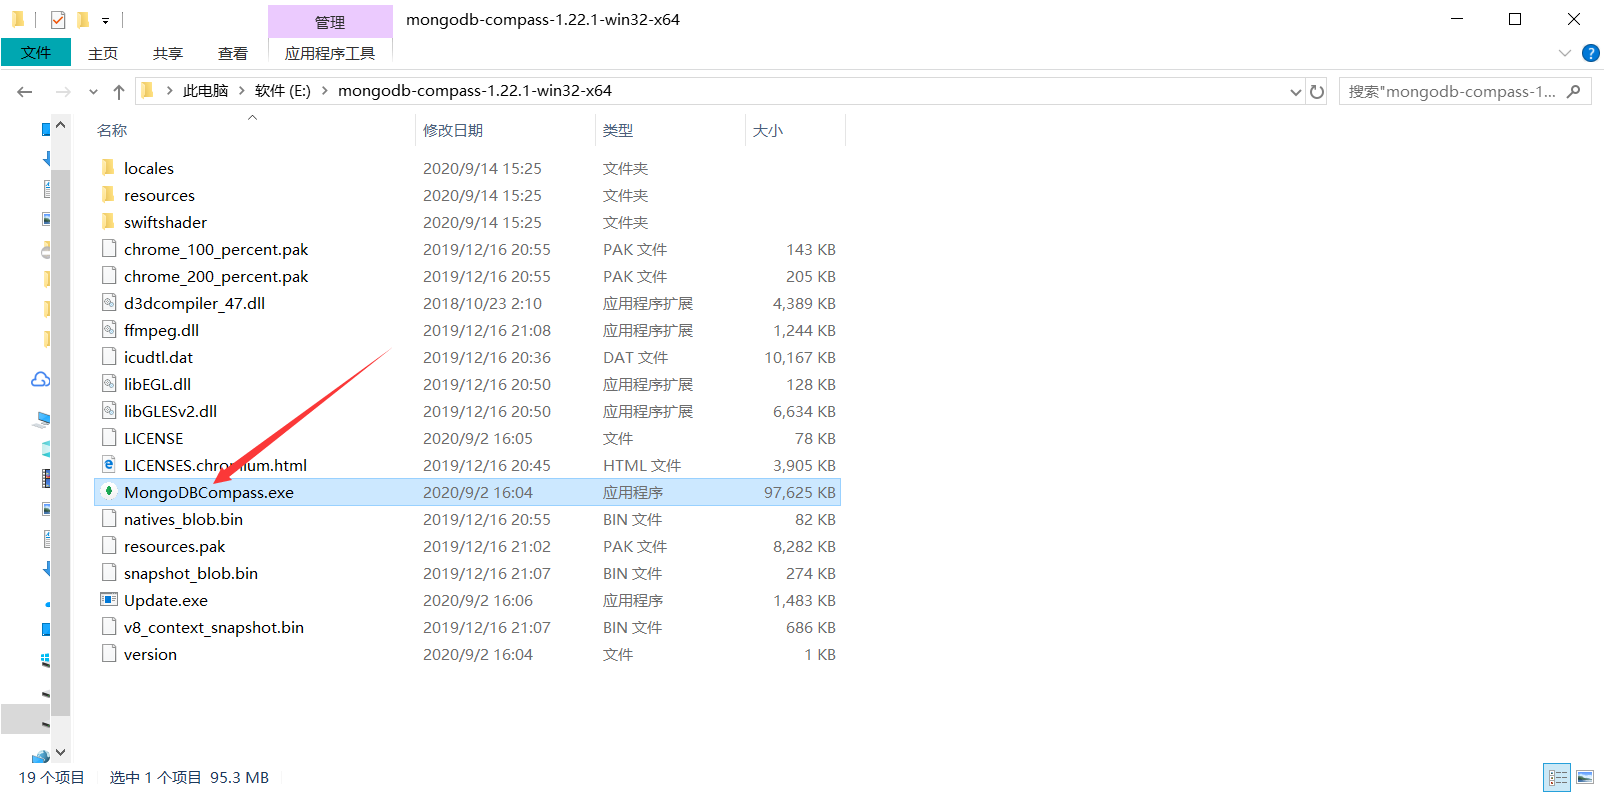Sort files by 修改日期 column

point(453,131)
